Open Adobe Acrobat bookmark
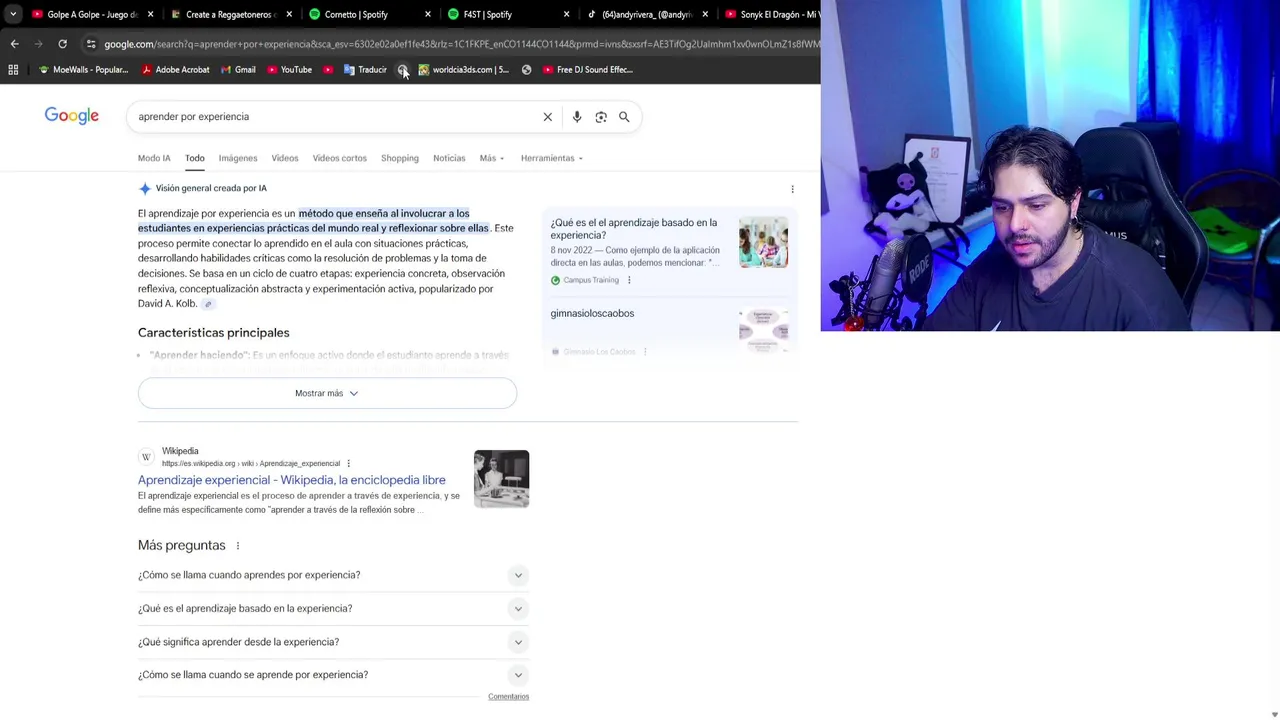 point(175,70)
